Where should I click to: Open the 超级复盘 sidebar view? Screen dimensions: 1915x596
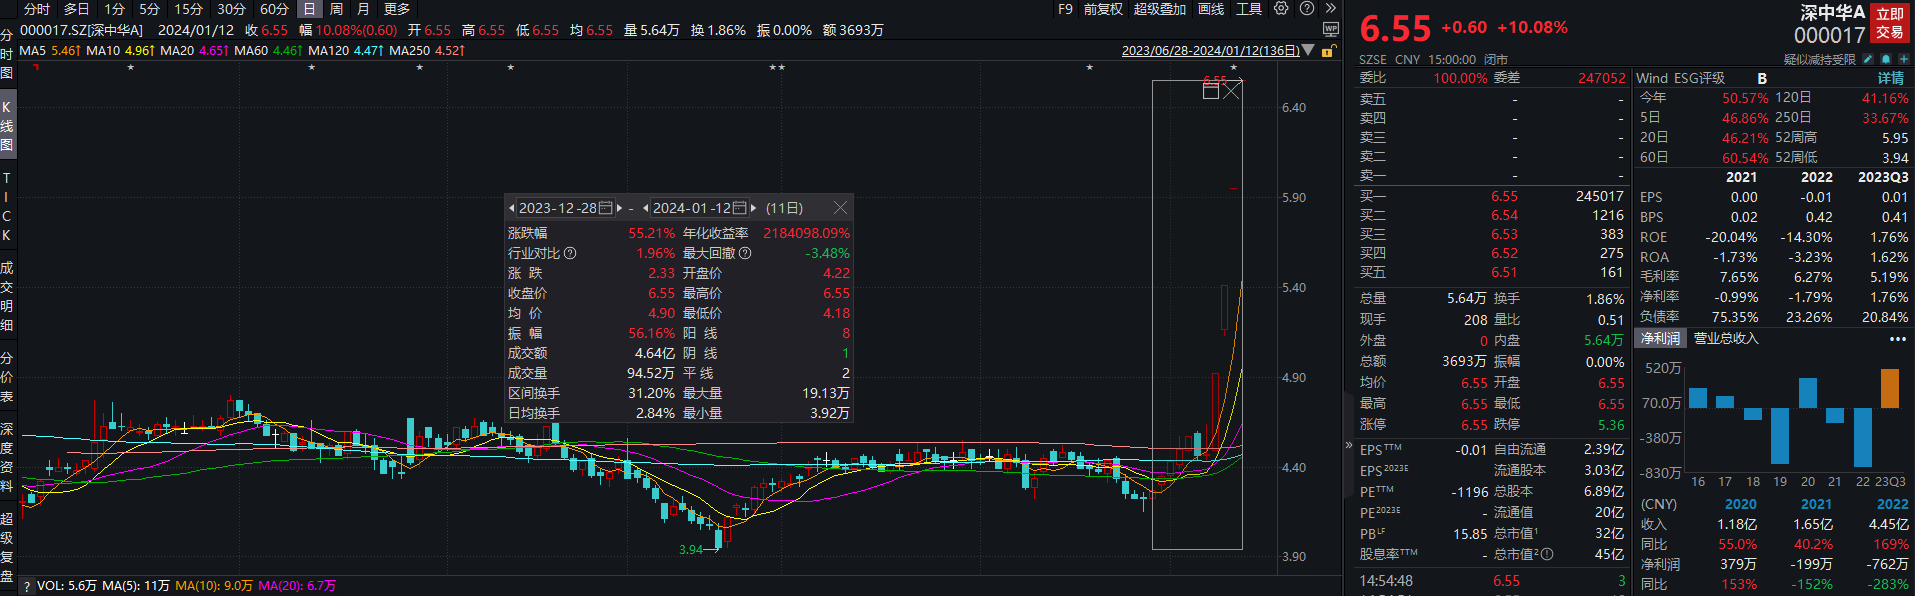click(x=7, y=547)
